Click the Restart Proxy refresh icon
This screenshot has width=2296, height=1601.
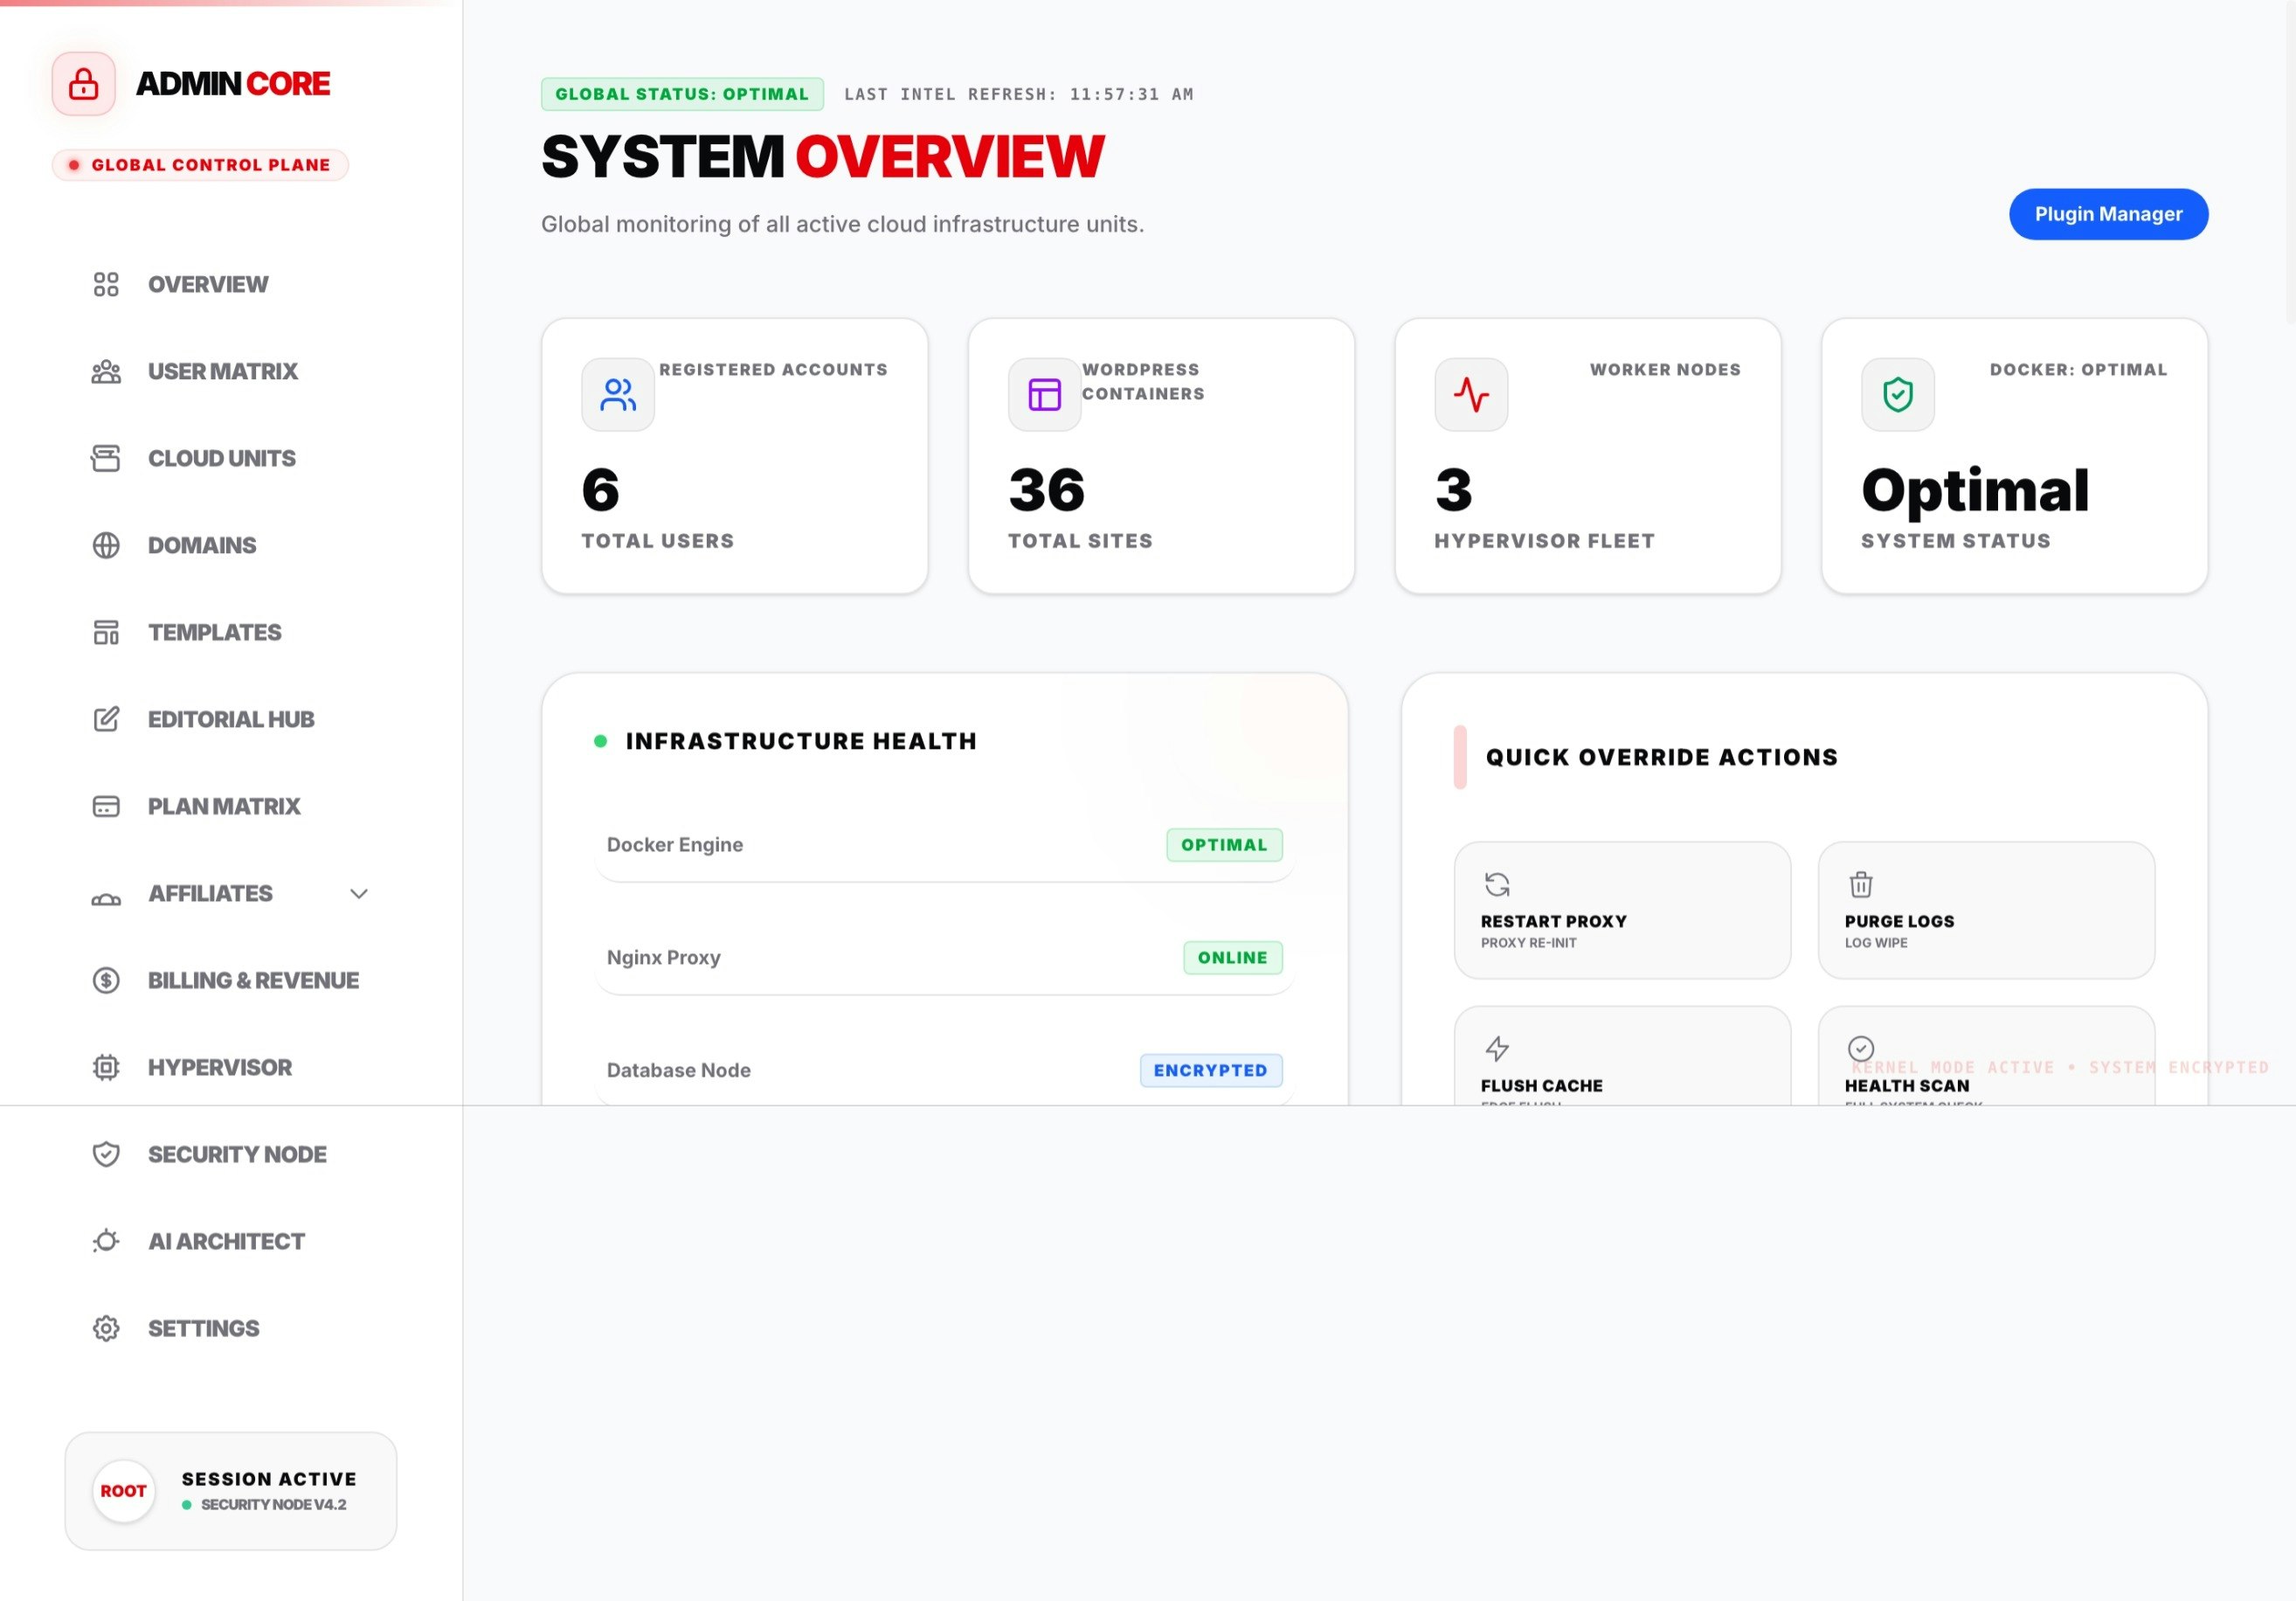click(1497, 884)
